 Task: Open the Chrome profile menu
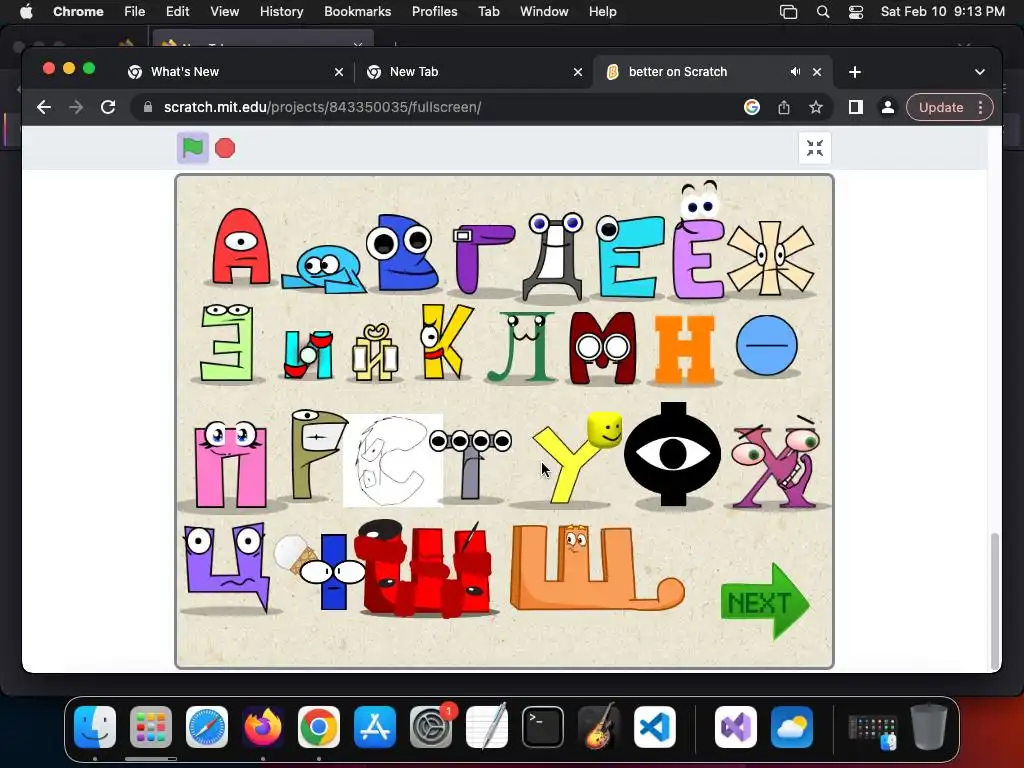888,107
